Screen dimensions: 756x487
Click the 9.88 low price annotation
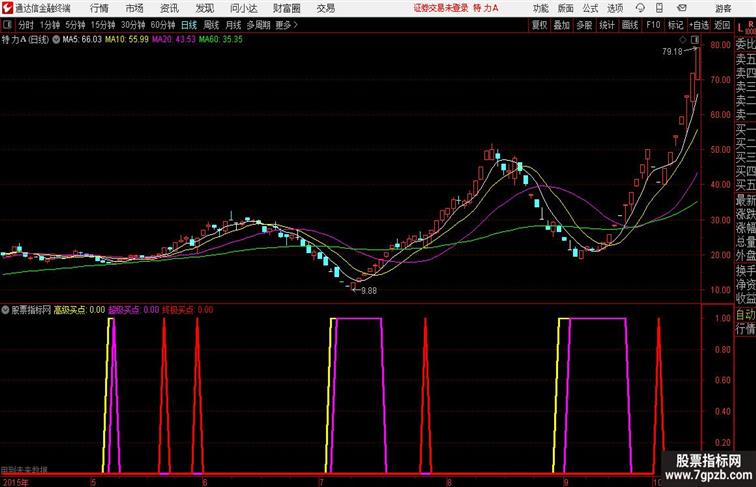point(369,291)
